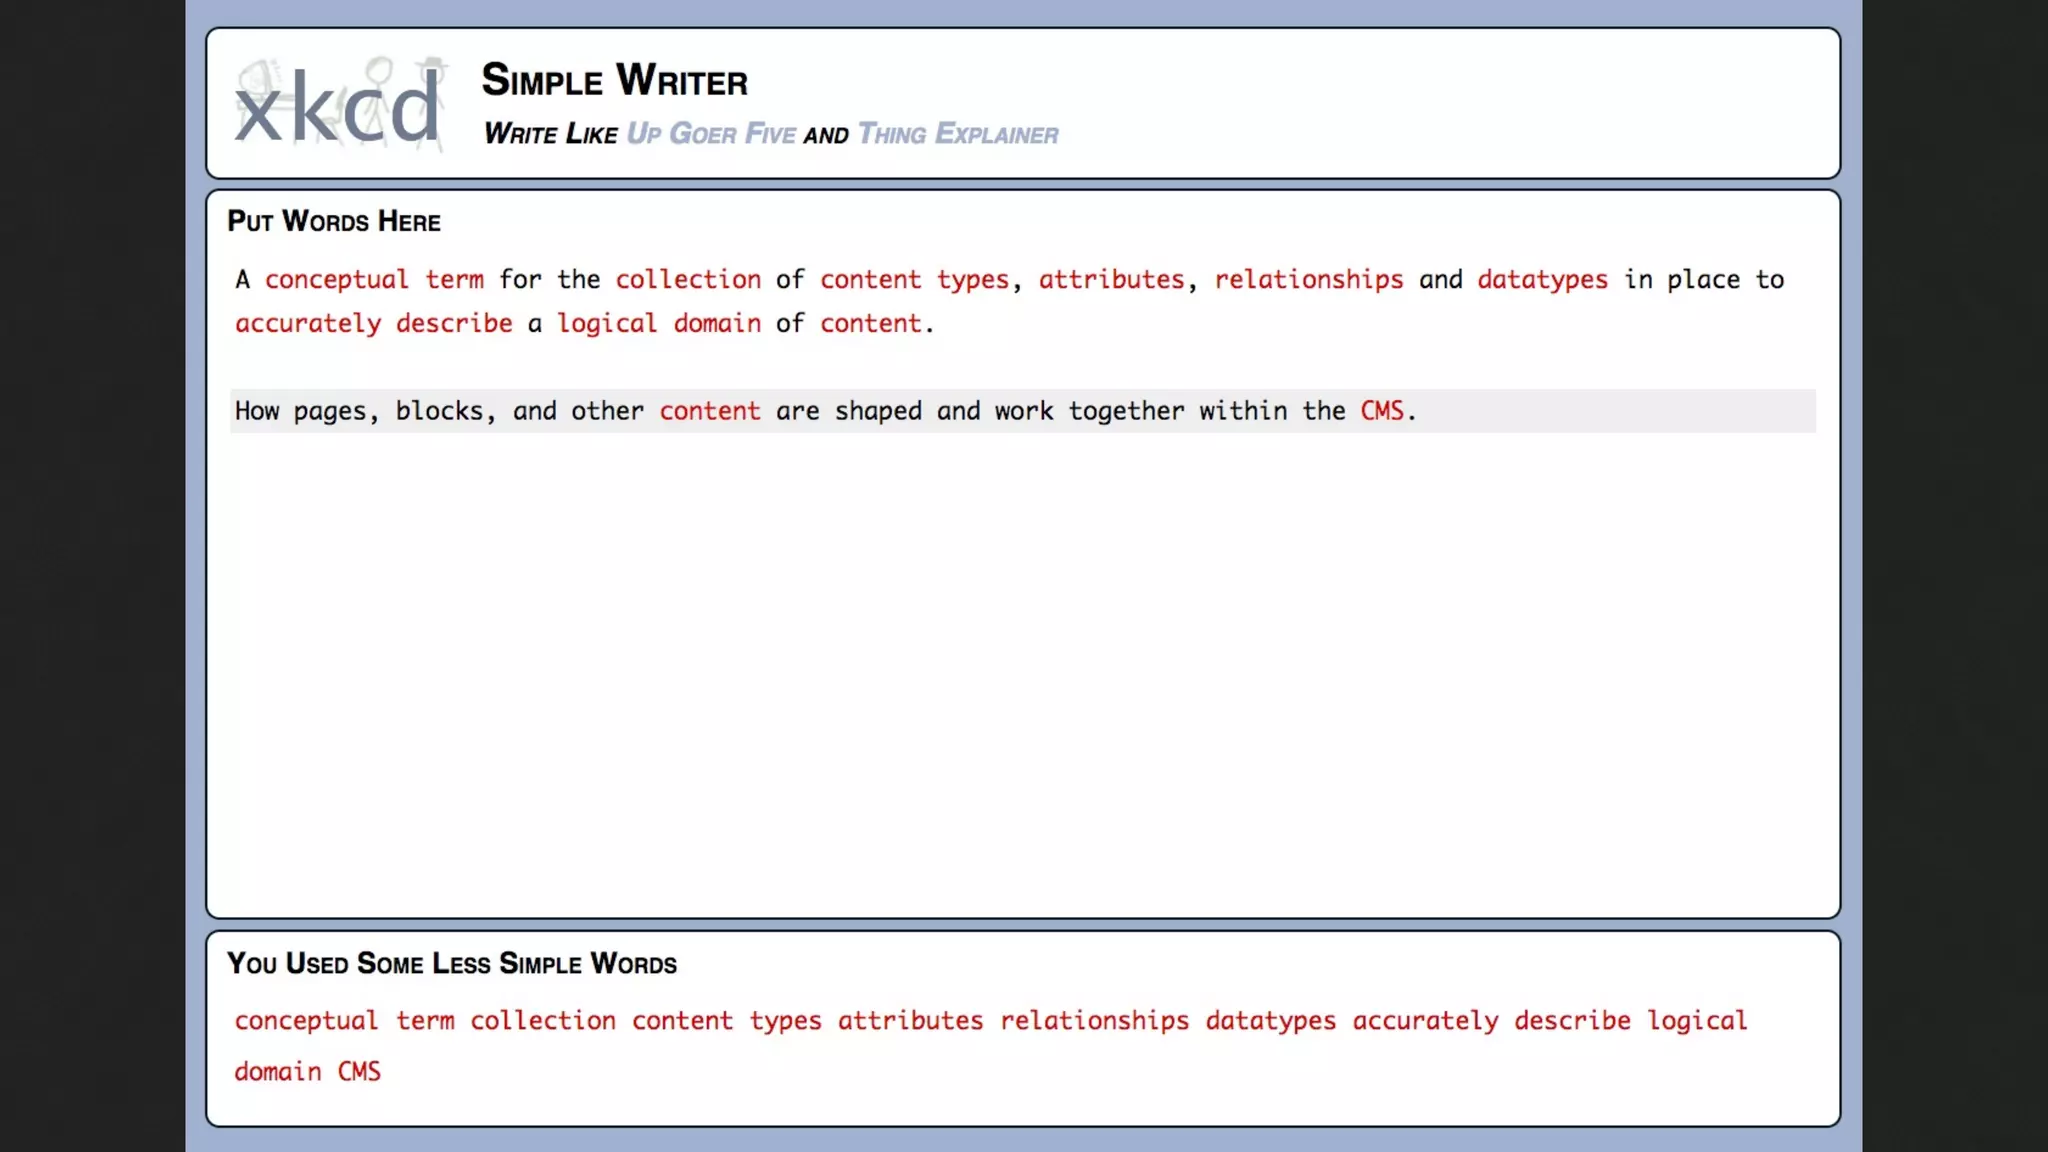Click the Simple Writer title heading
The width and height of the screenshot is (2048, 1152).
pyautogui.click(x=614, y=80)
